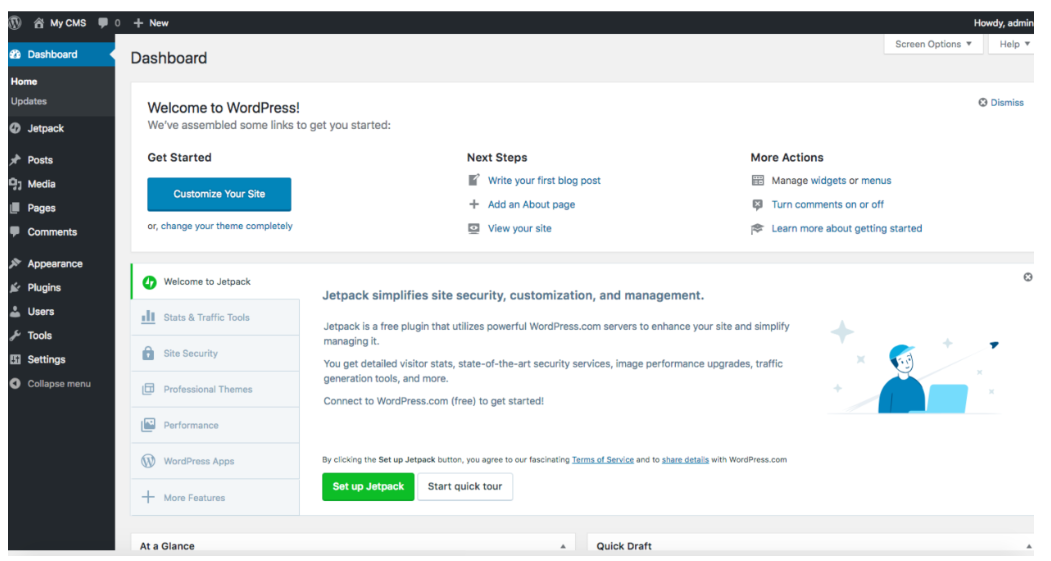1051x561 pixels.
Task: Click the WordPress Apps logo icon
Action: click(x=148, y=461)
